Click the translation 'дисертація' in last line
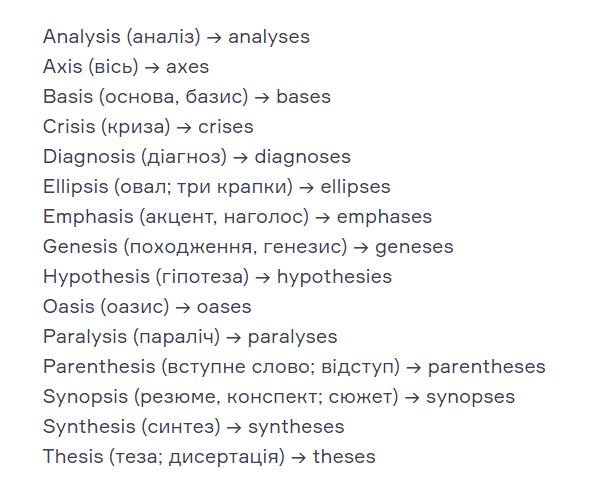Screen dimensions: 590x488 pyautogui.click(x=224, y=457)
